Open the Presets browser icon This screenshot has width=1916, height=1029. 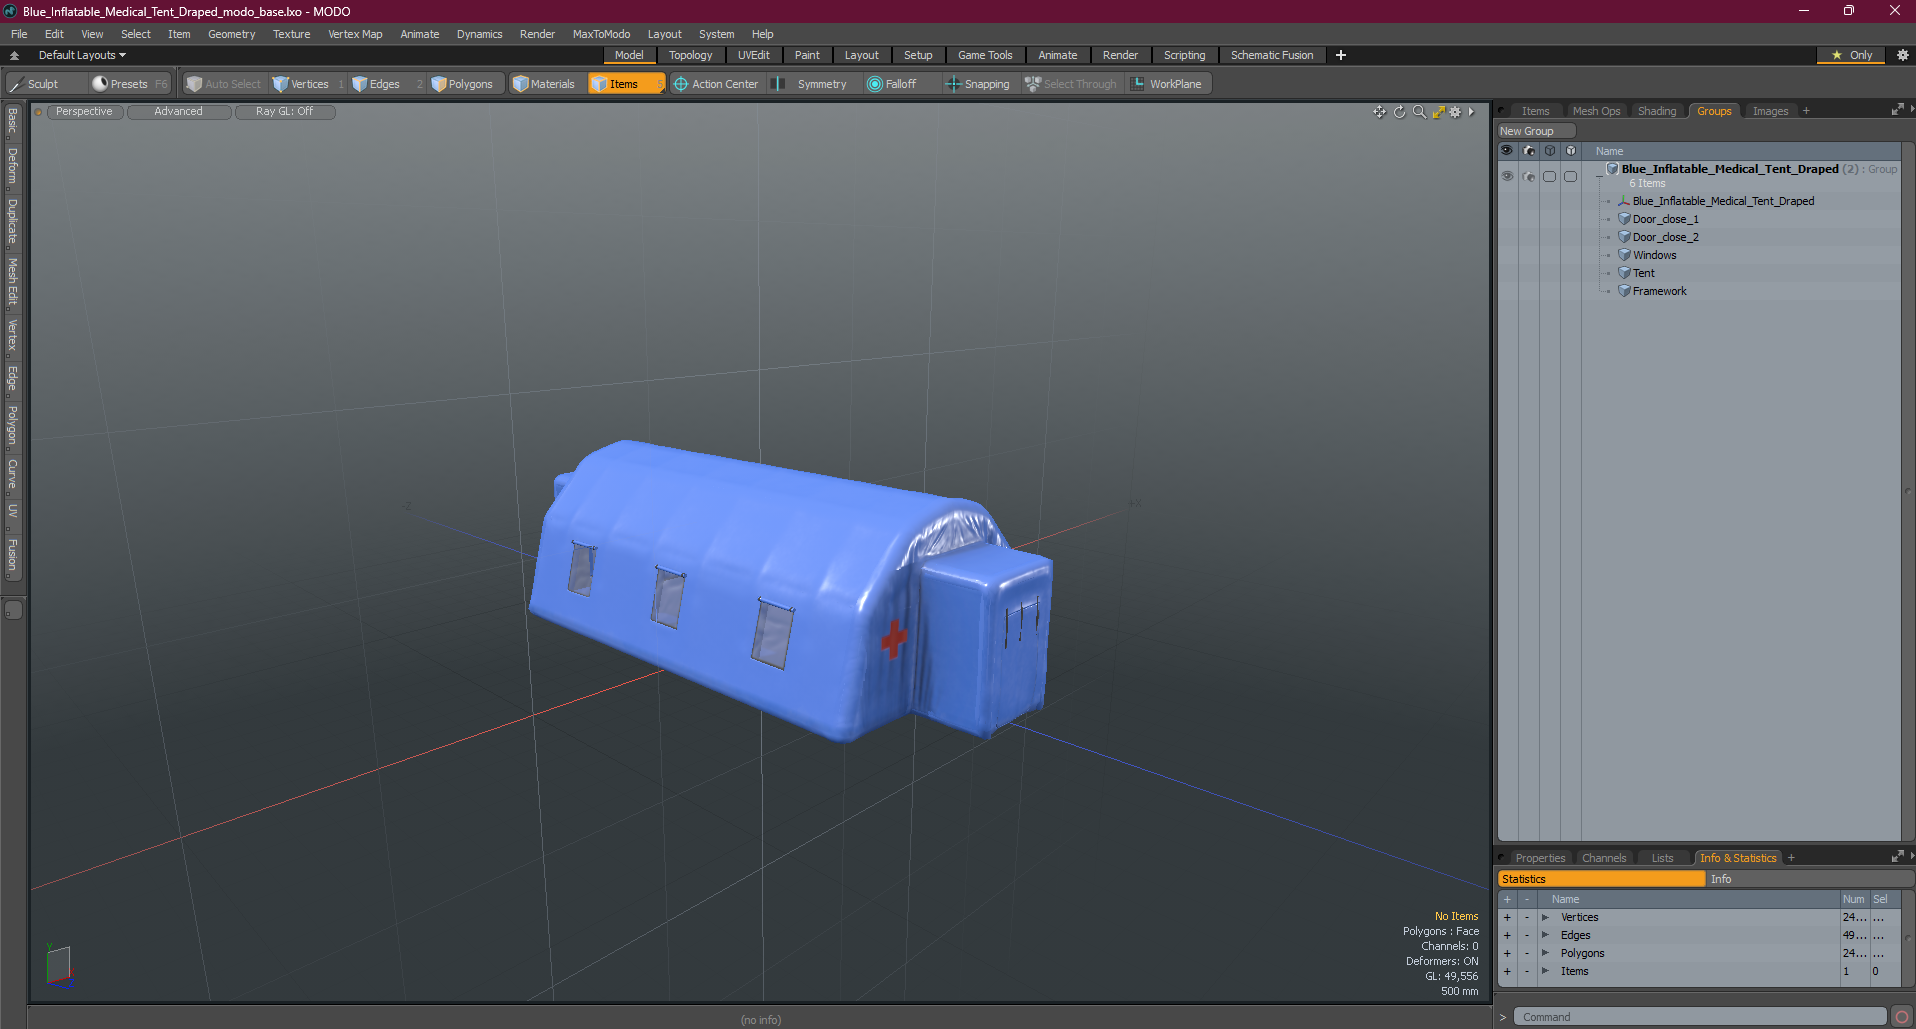coord(100,84)
